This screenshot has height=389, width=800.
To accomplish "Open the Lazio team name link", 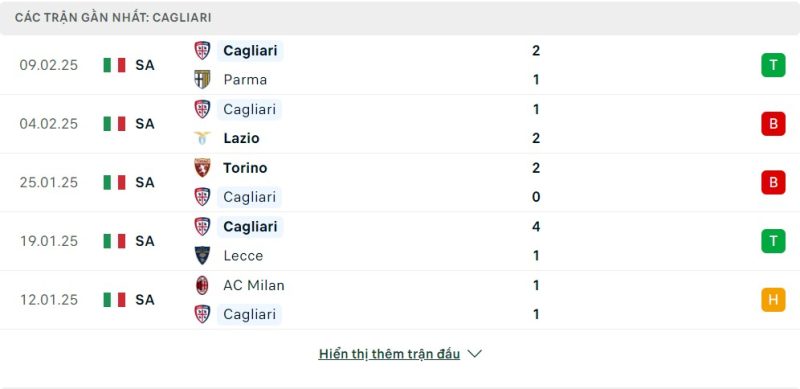I will click(241, 138).
